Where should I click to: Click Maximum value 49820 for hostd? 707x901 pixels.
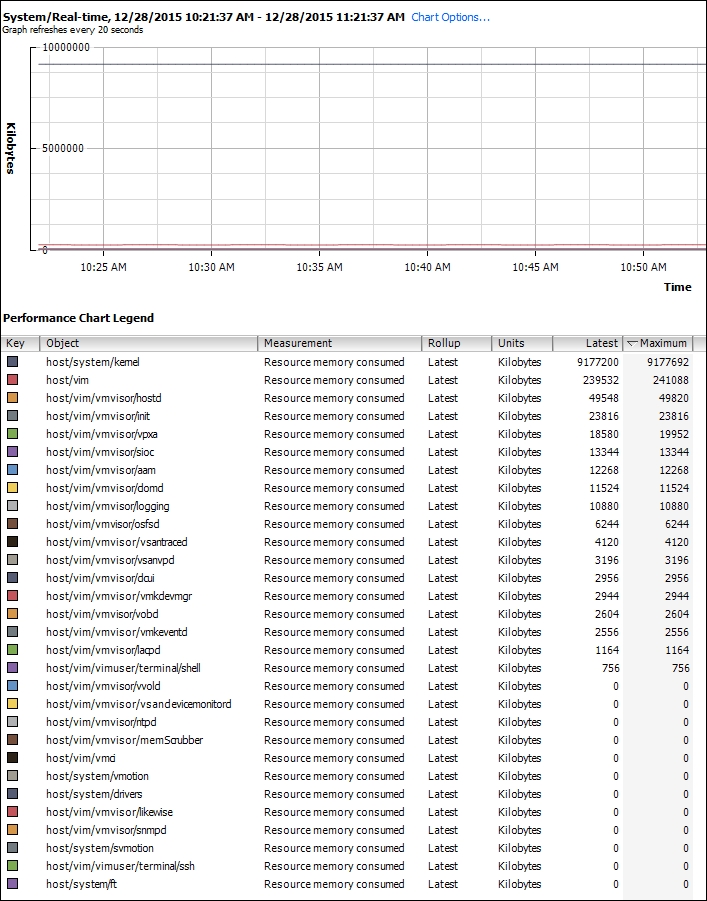click(674, 398)
